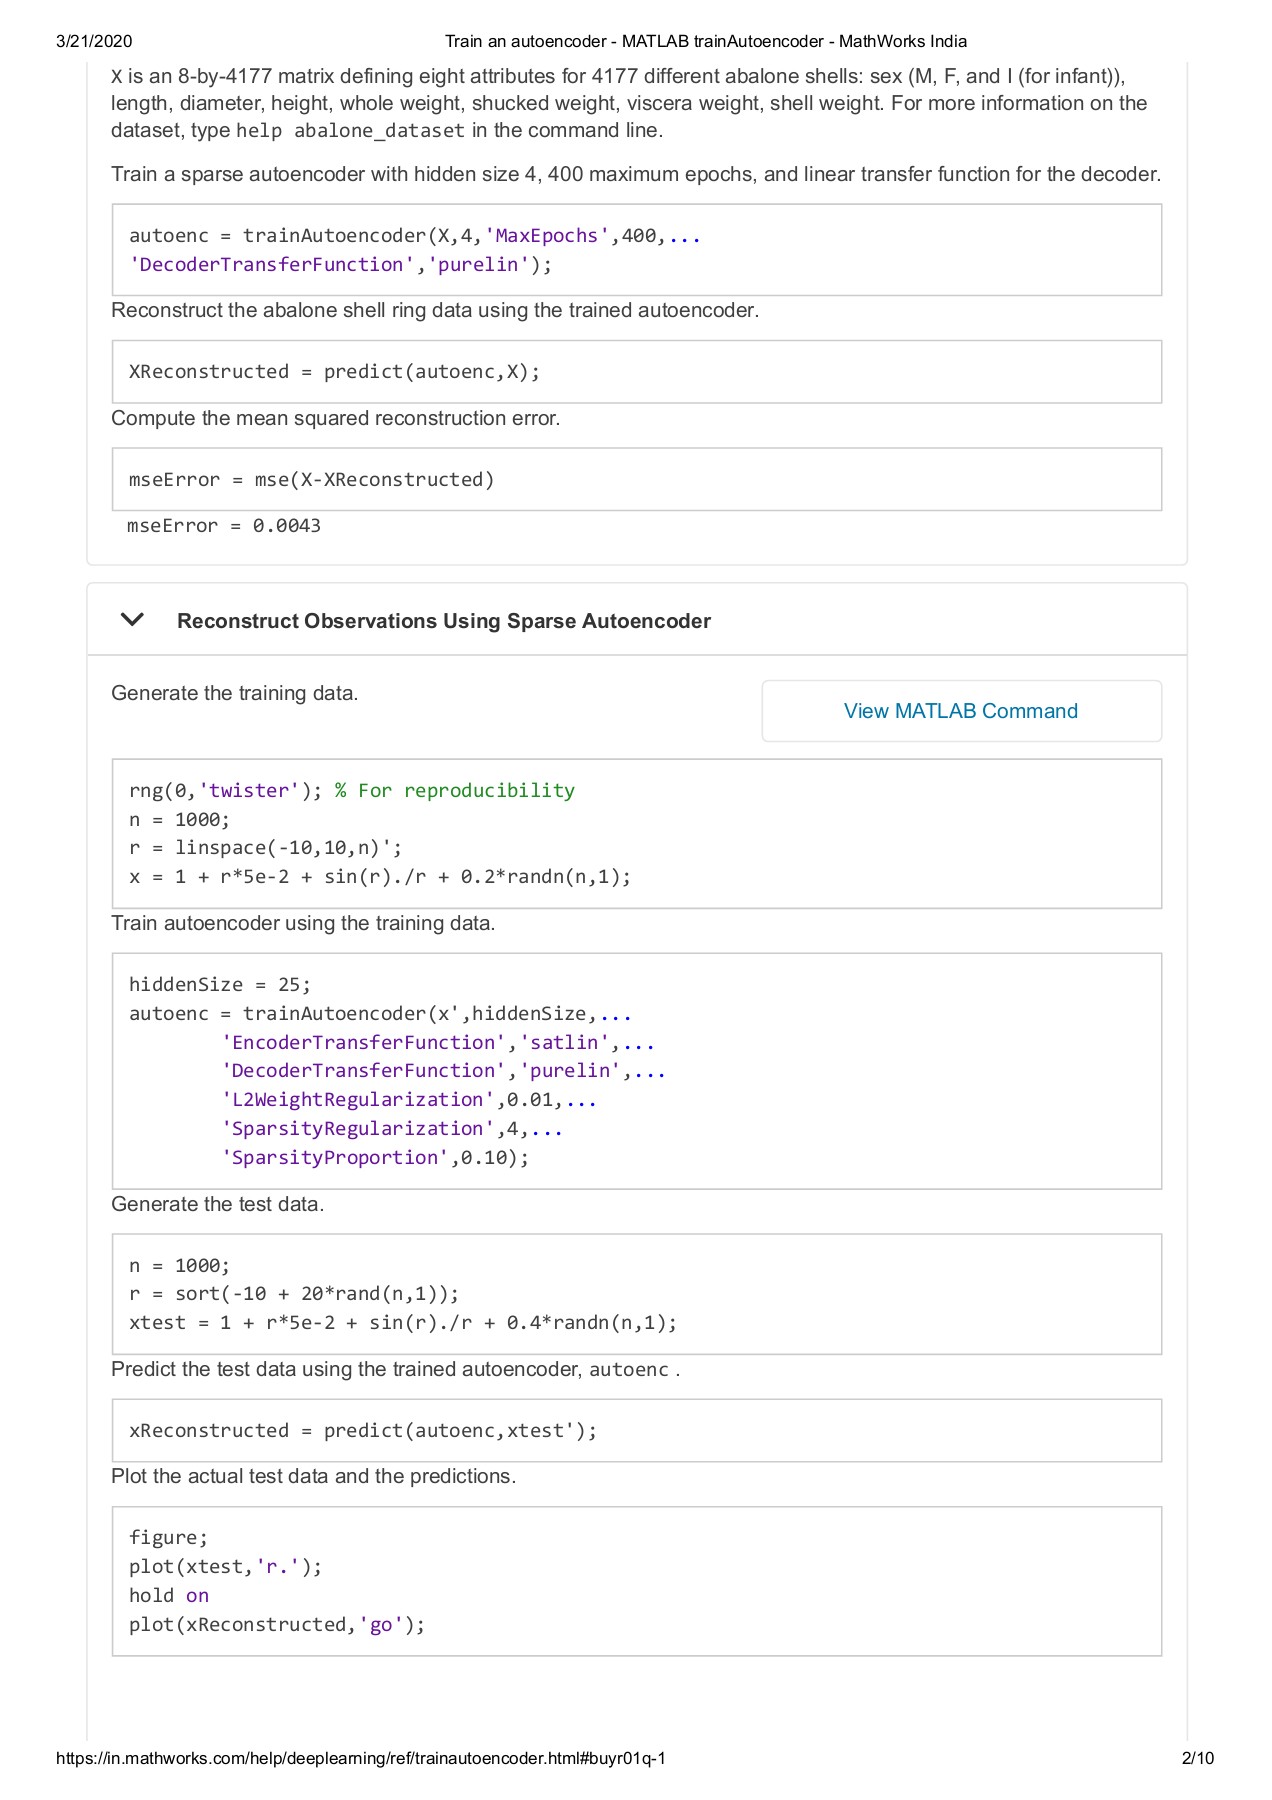Click the mseError = mse code block
The width and height of the screenshot is (1272, 1800).
[311, 480]
